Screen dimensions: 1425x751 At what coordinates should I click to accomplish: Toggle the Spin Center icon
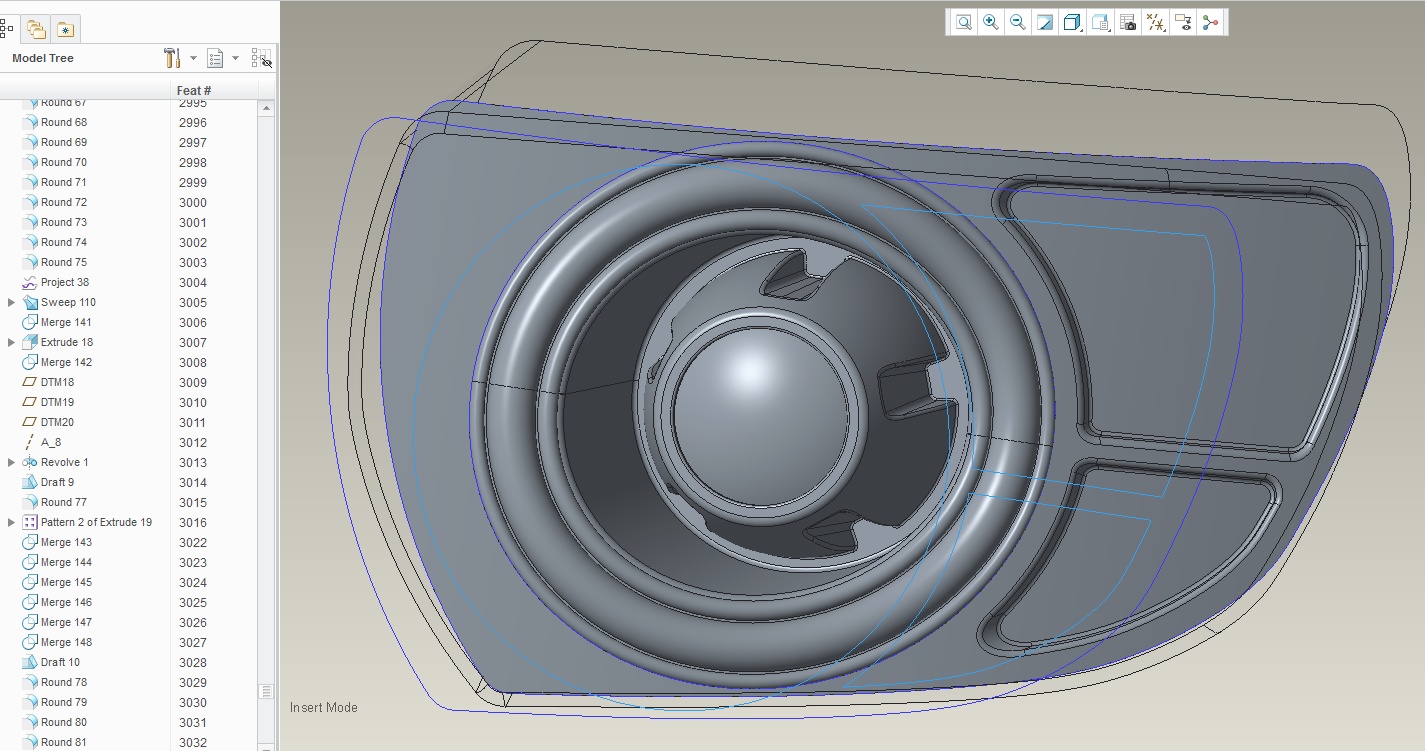[1211, 22]
